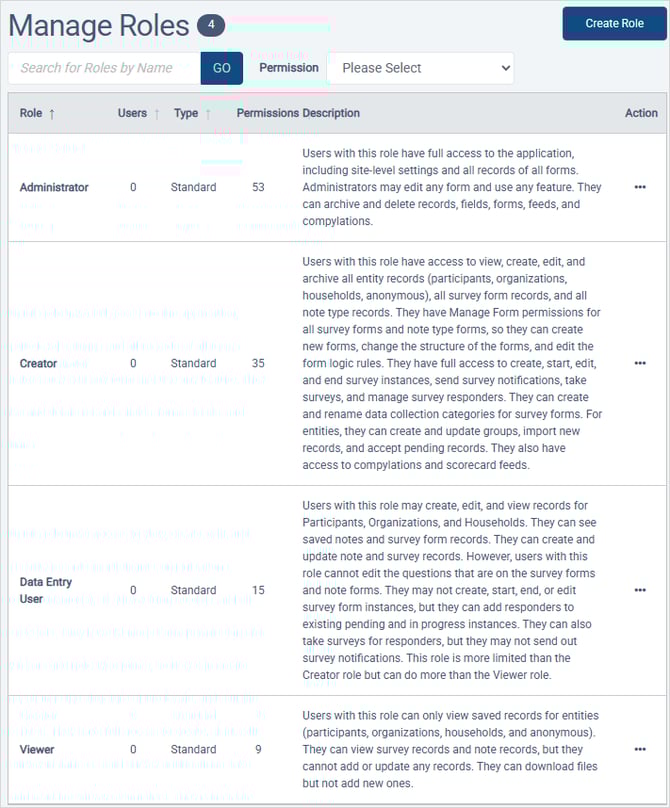The width and height of the screenshot is (670, 808).
Task: Open the Creator row action ellipsis menu
Action: [640, 363]
